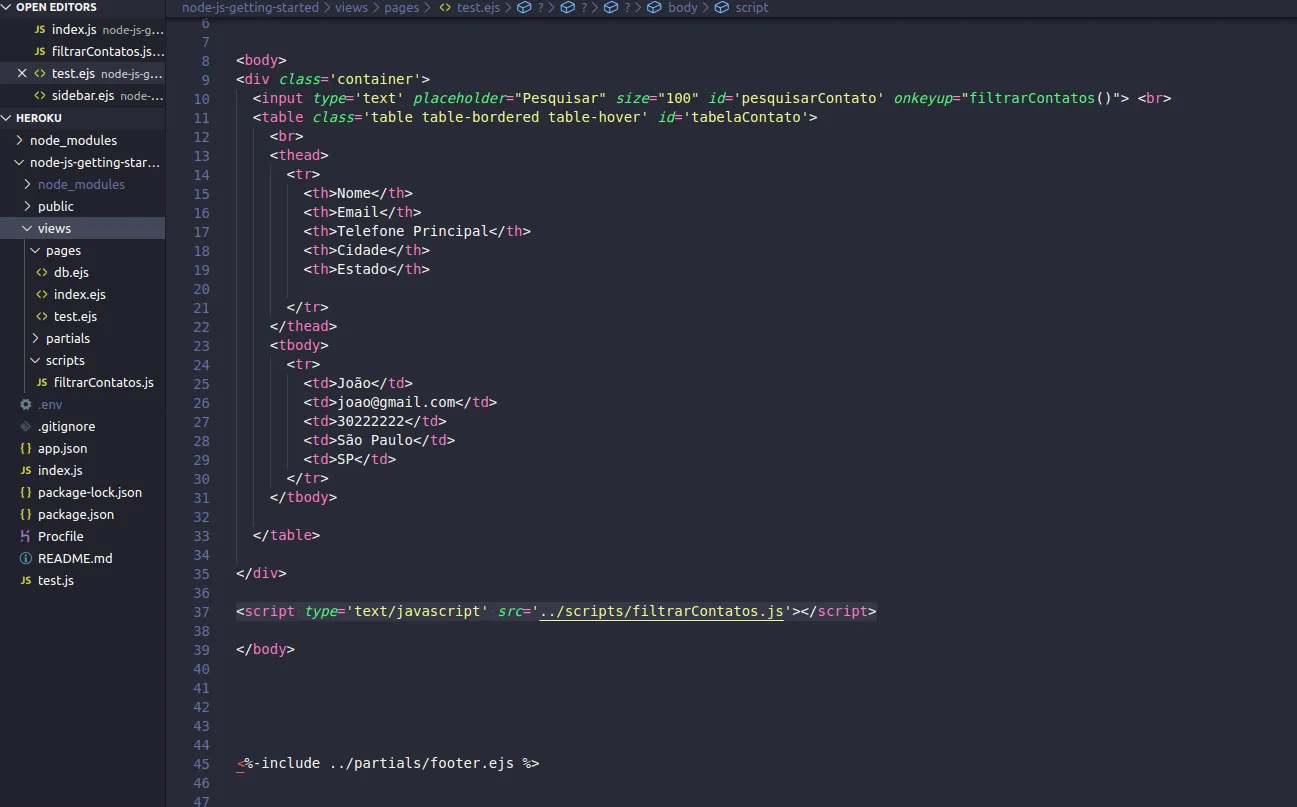This screenshot has height=807, width=1297.
Task: Click line number 37 in the gutter
Action: click(x=201, y=611)
